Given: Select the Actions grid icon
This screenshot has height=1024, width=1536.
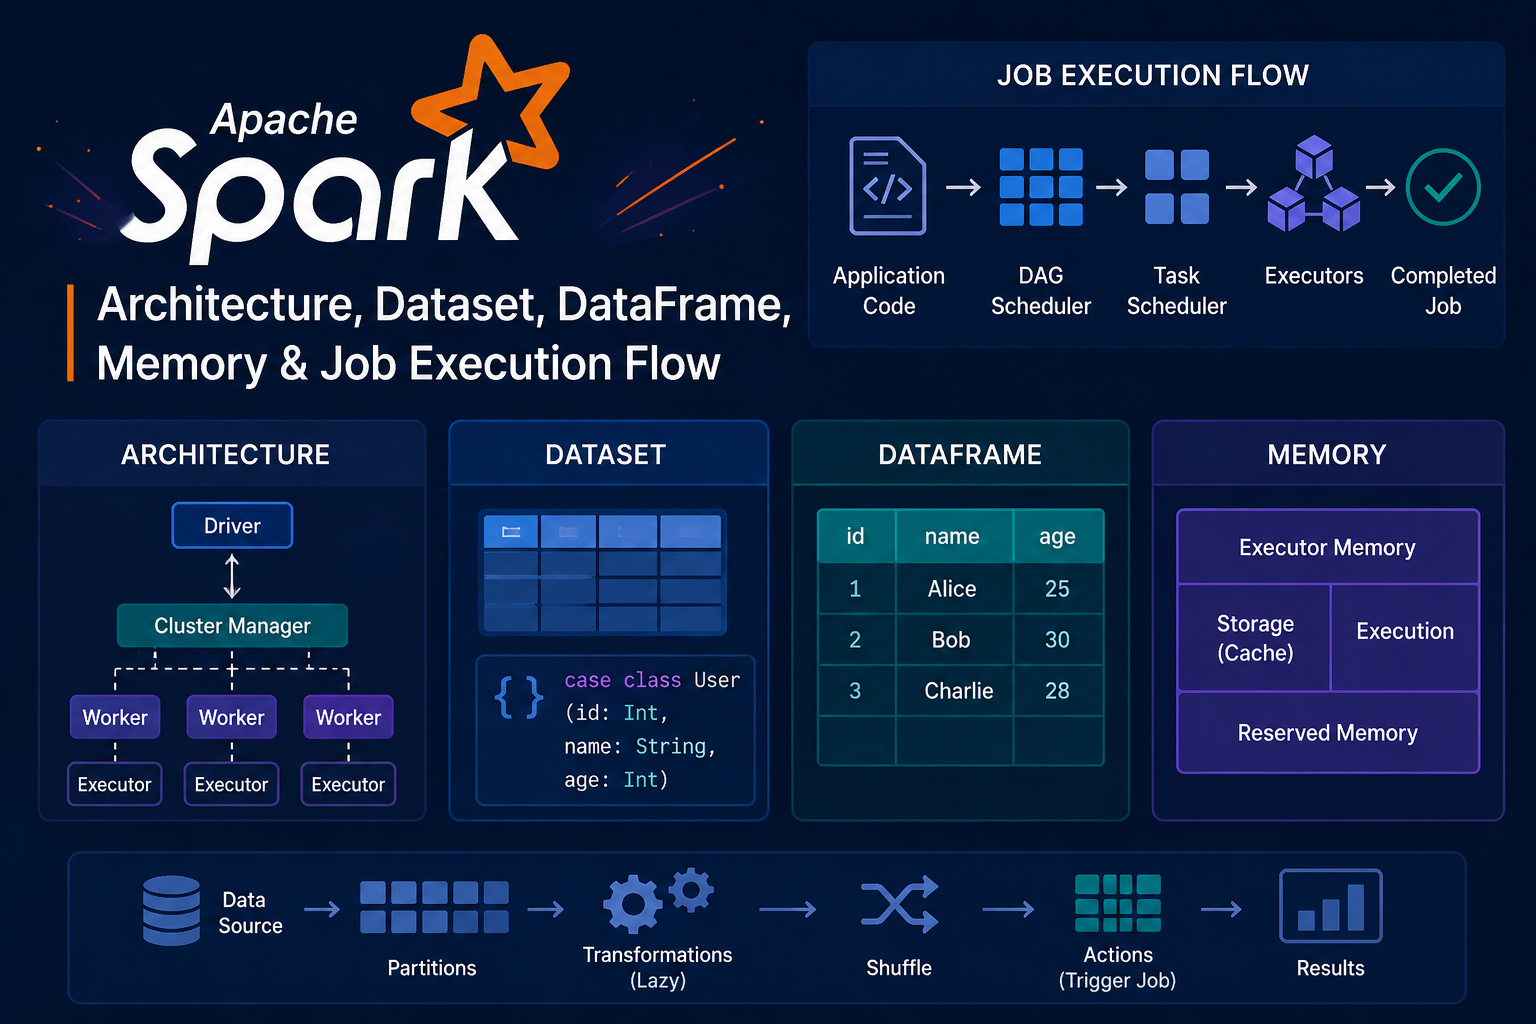Looking at the screenshot, I should pos(1118,903).
